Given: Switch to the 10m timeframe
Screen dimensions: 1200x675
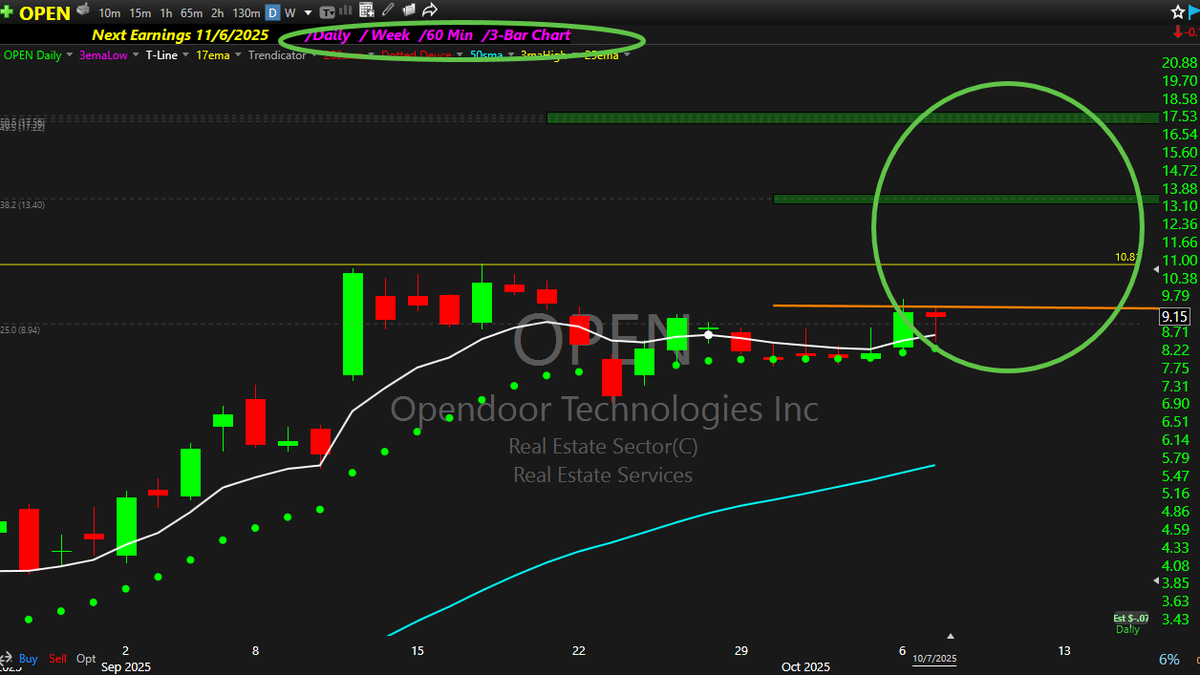Looking at the screenshot, I should point(111,13).
